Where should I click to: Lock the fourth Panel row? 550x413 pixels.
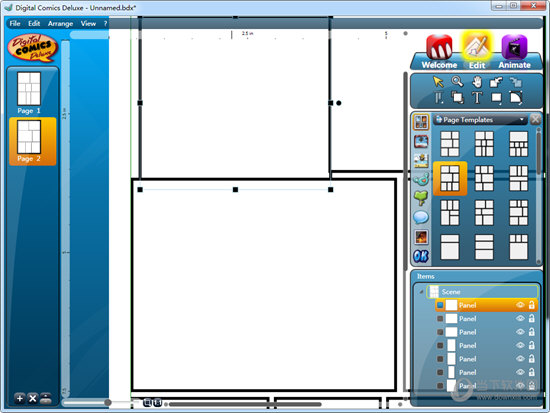click(532, 345)
